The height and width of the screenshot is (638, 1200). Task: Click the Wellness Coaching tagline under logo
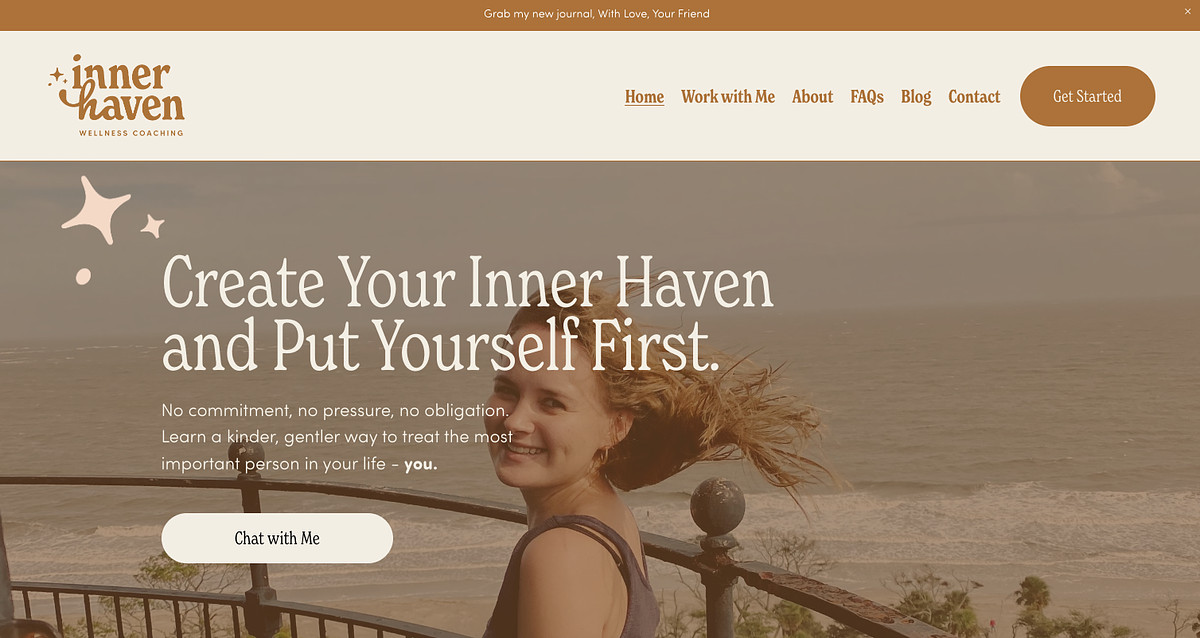click(131, 132)
